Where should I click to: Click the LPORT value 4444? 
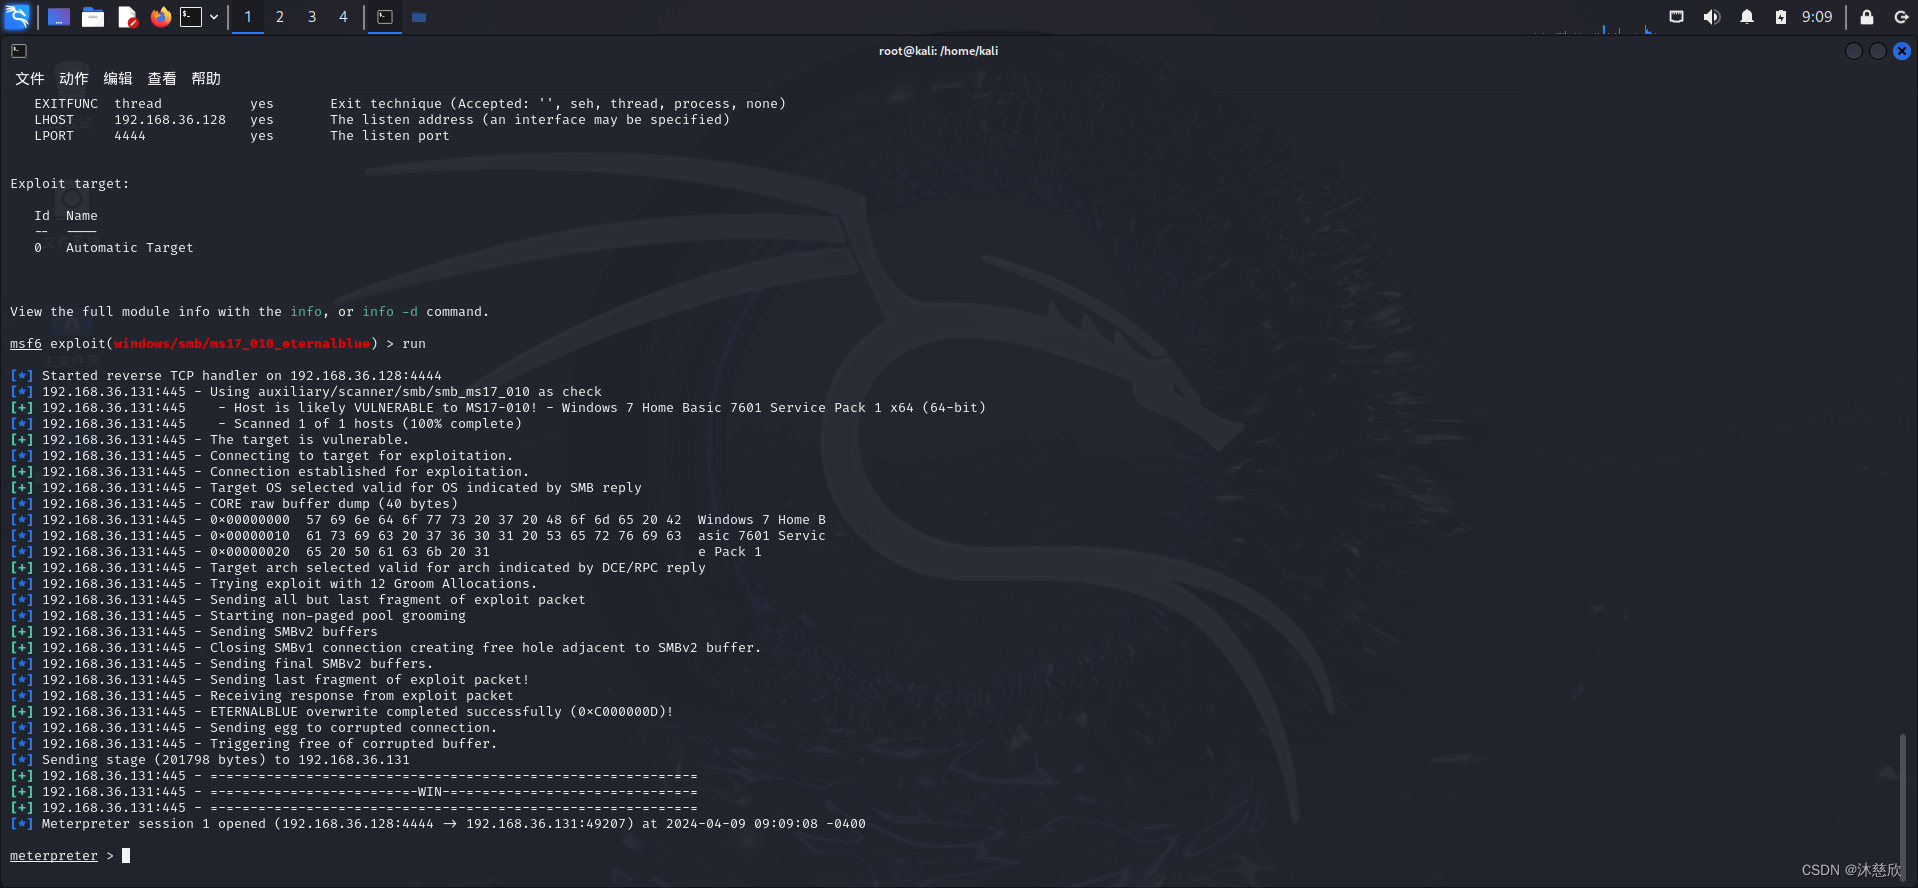point(130,136)
